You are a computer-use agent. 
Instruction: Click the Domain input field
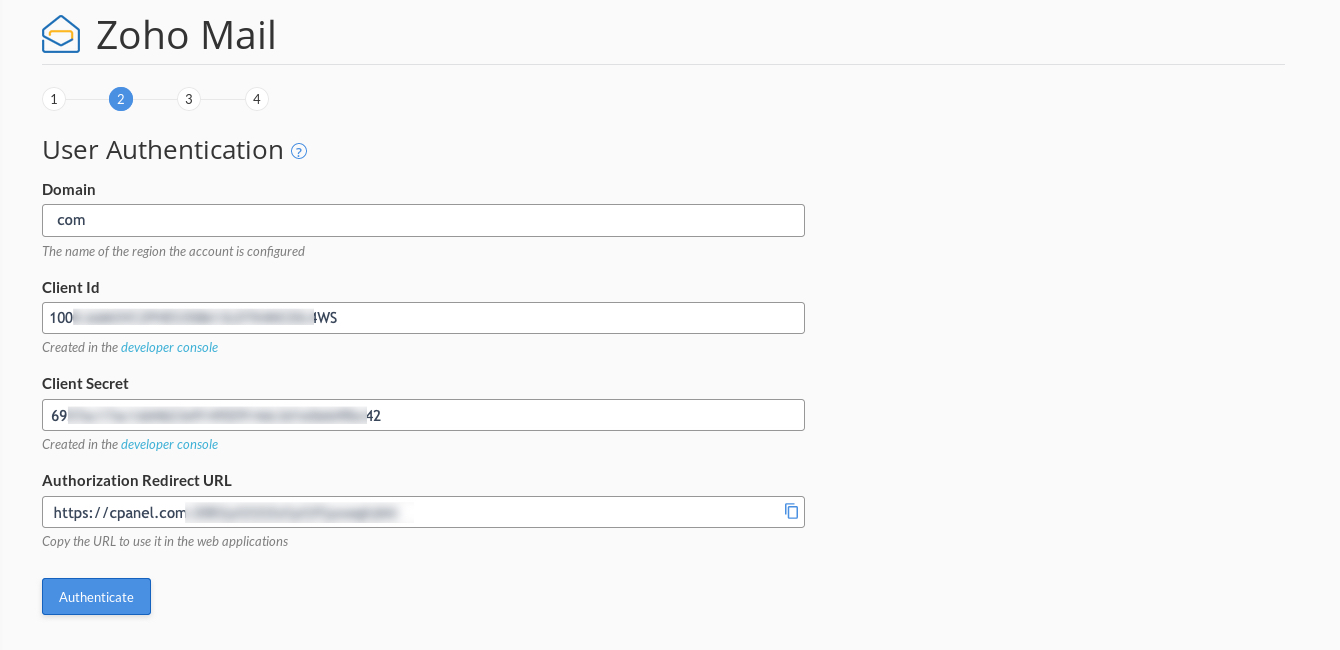423,220
